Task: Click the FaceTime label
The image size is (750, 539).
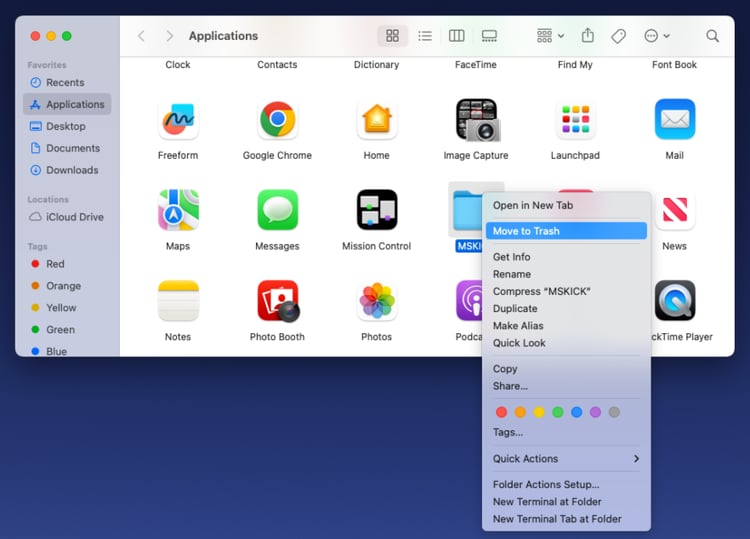Action: pos(476,65)
